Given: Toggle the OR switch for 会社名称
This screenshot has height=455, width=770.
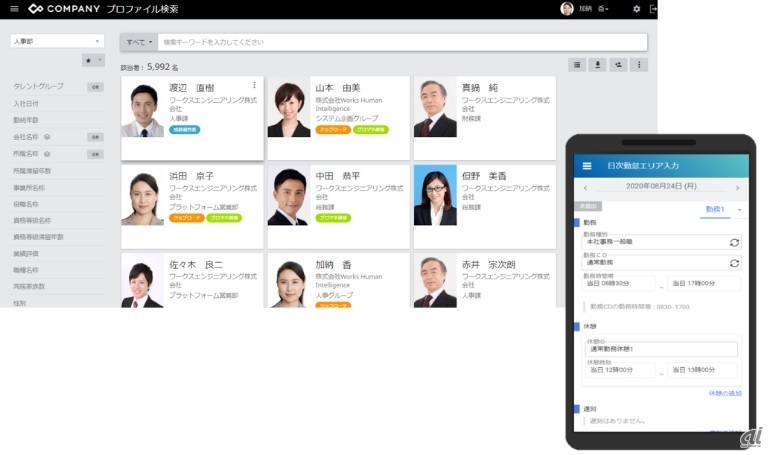Looking at the screenshot, I should point(95,137).
